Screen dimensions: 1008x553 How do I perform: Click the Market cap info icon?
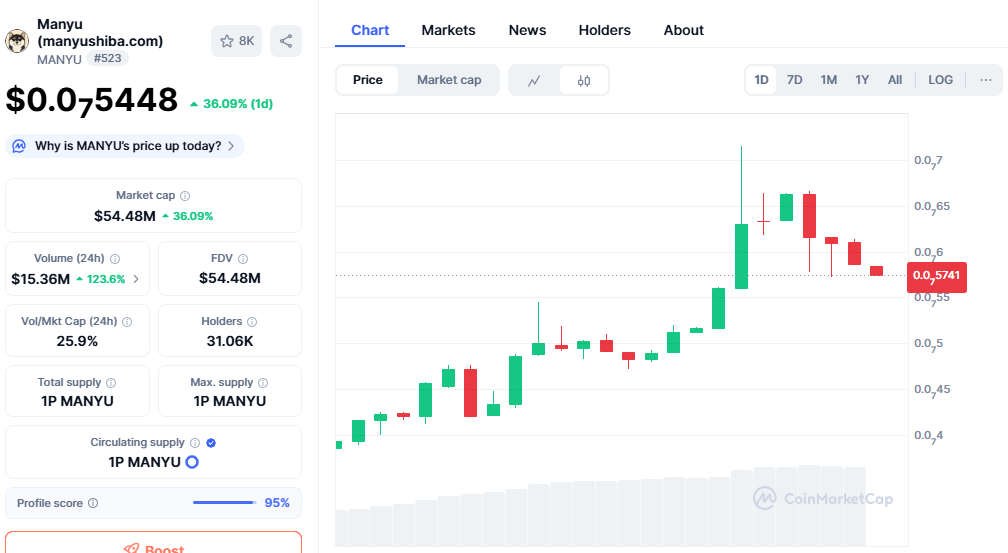pos(185,196)
